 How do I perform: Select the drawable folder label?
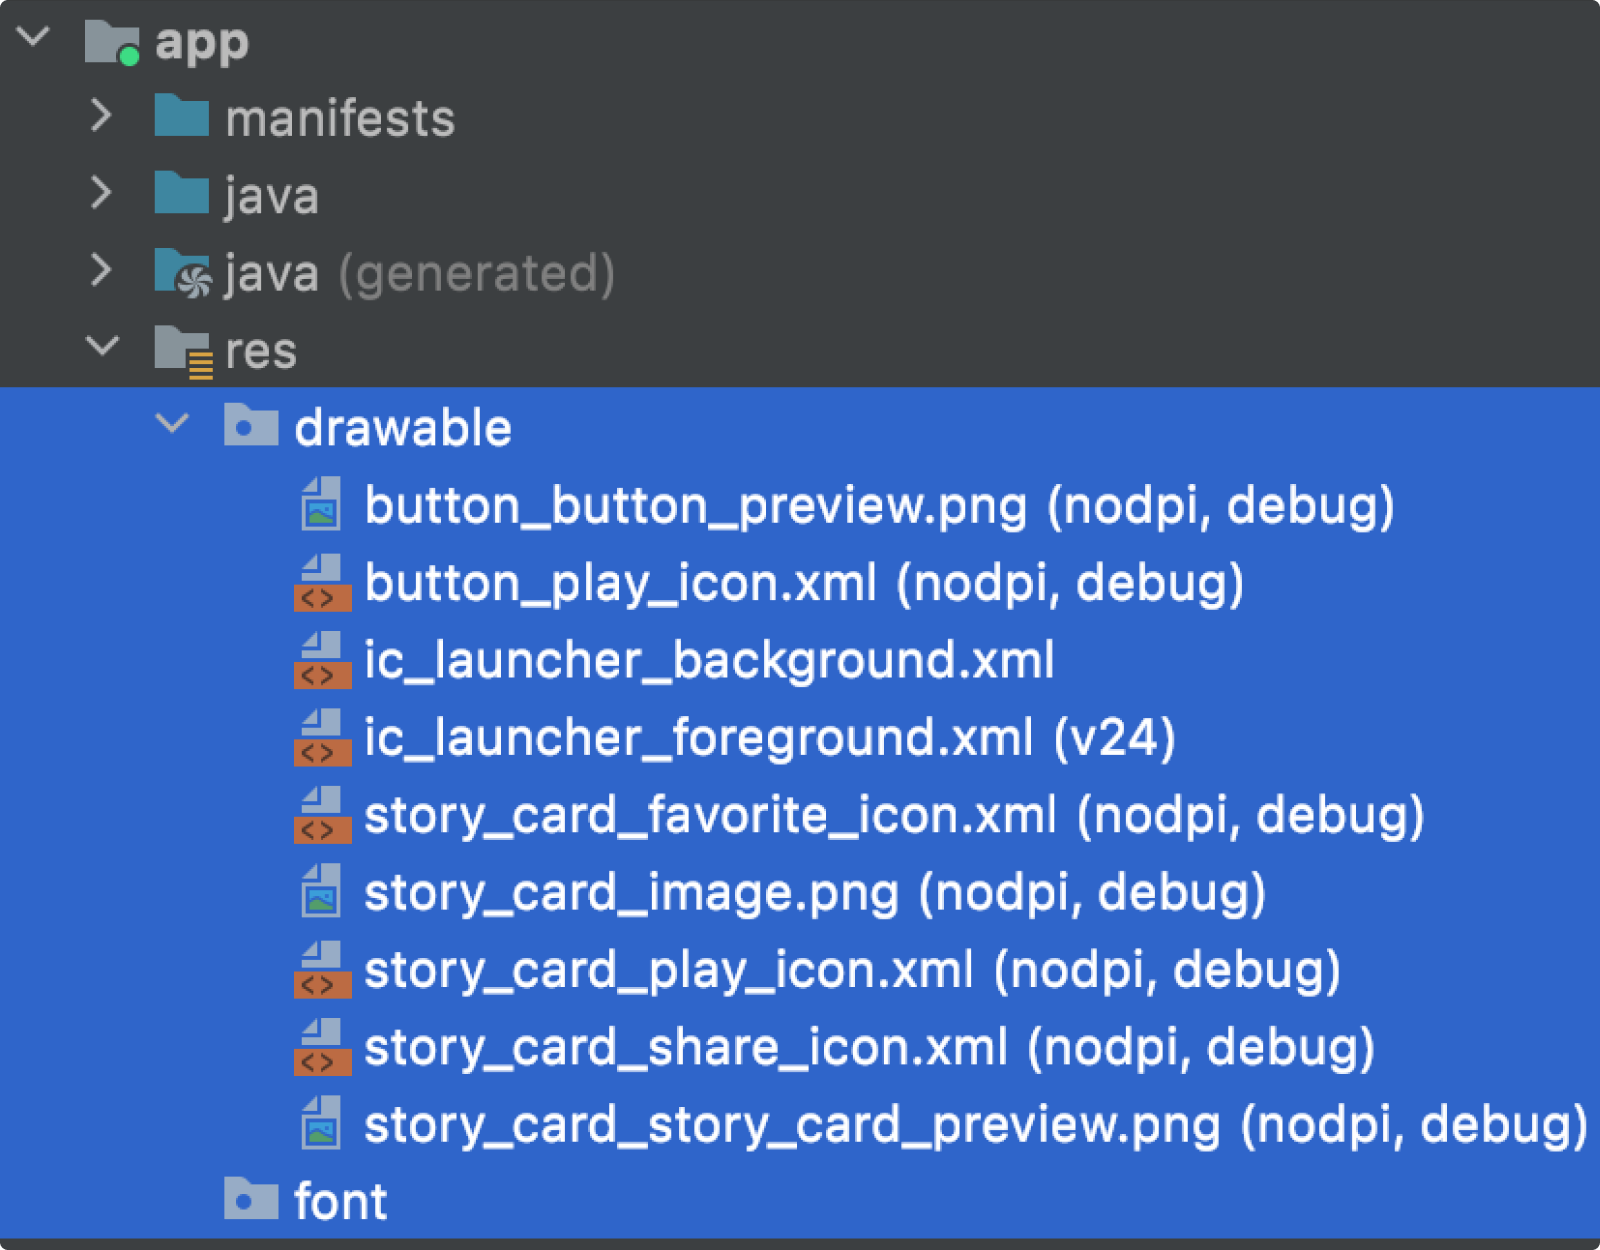[403, 428]
